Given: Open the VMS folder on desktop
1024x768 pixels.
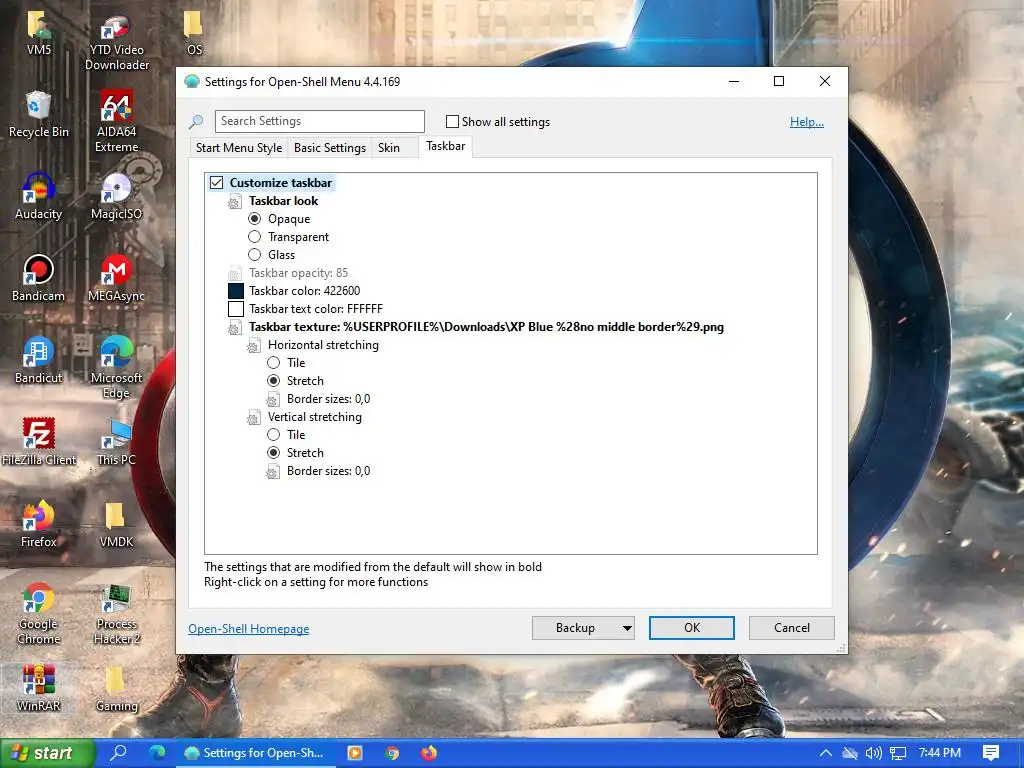Looking at the screenshot, I should tap(39, 33).
